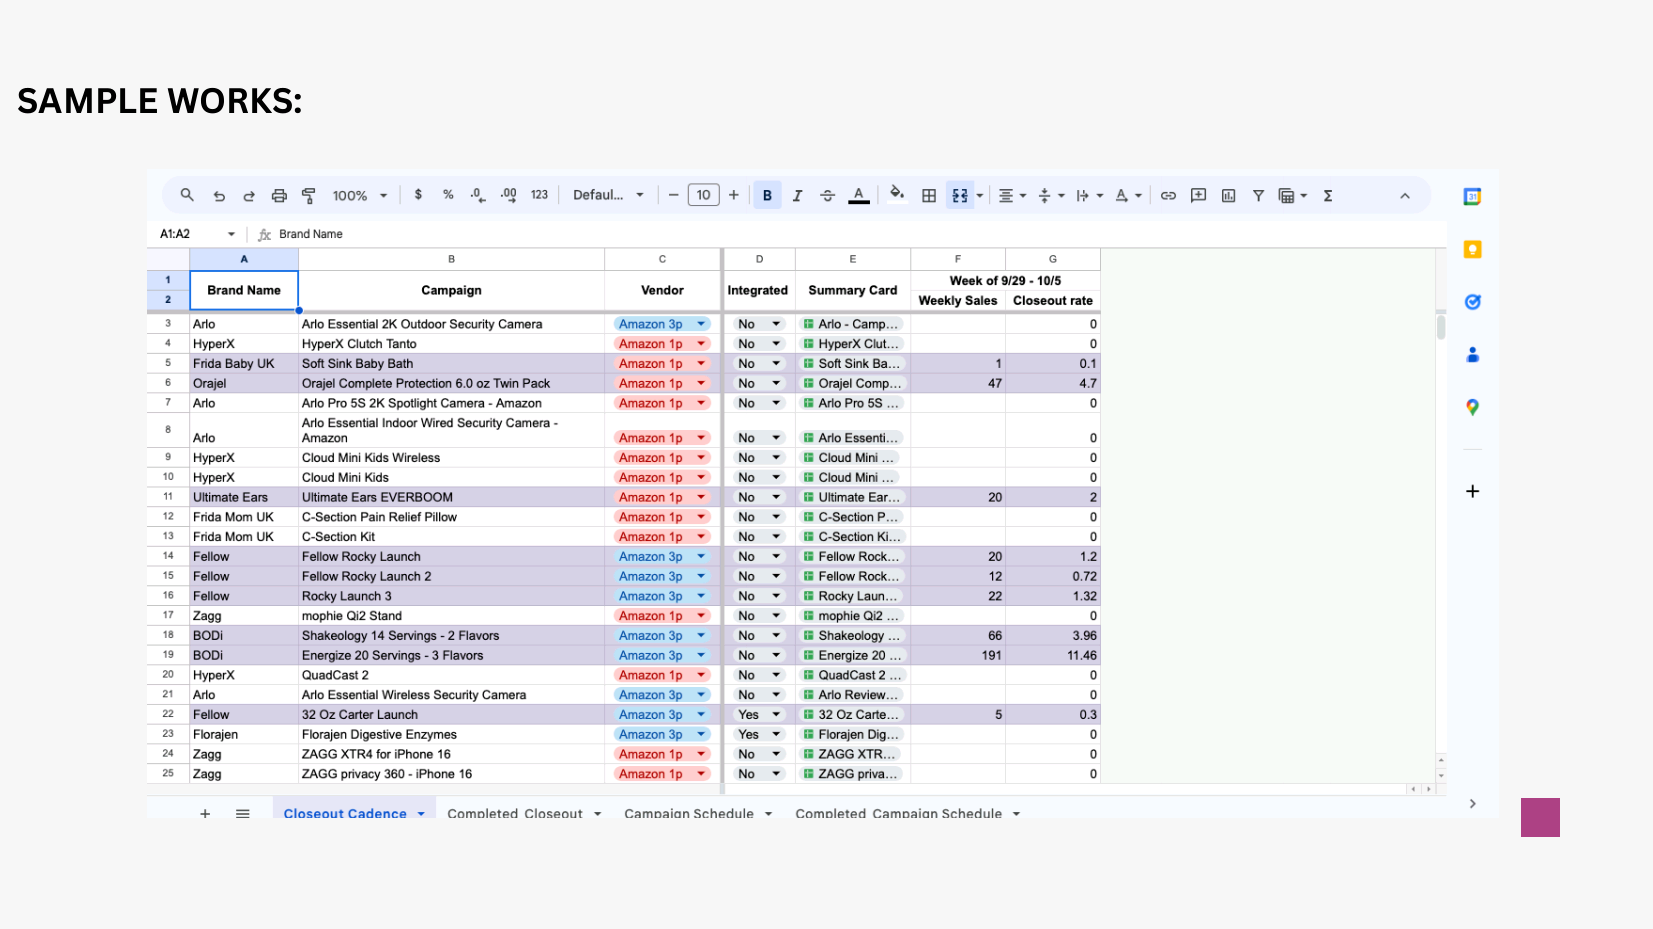Switch to Closeout Cadence tab
The image size is (1653, 929).
pos(345,813)
